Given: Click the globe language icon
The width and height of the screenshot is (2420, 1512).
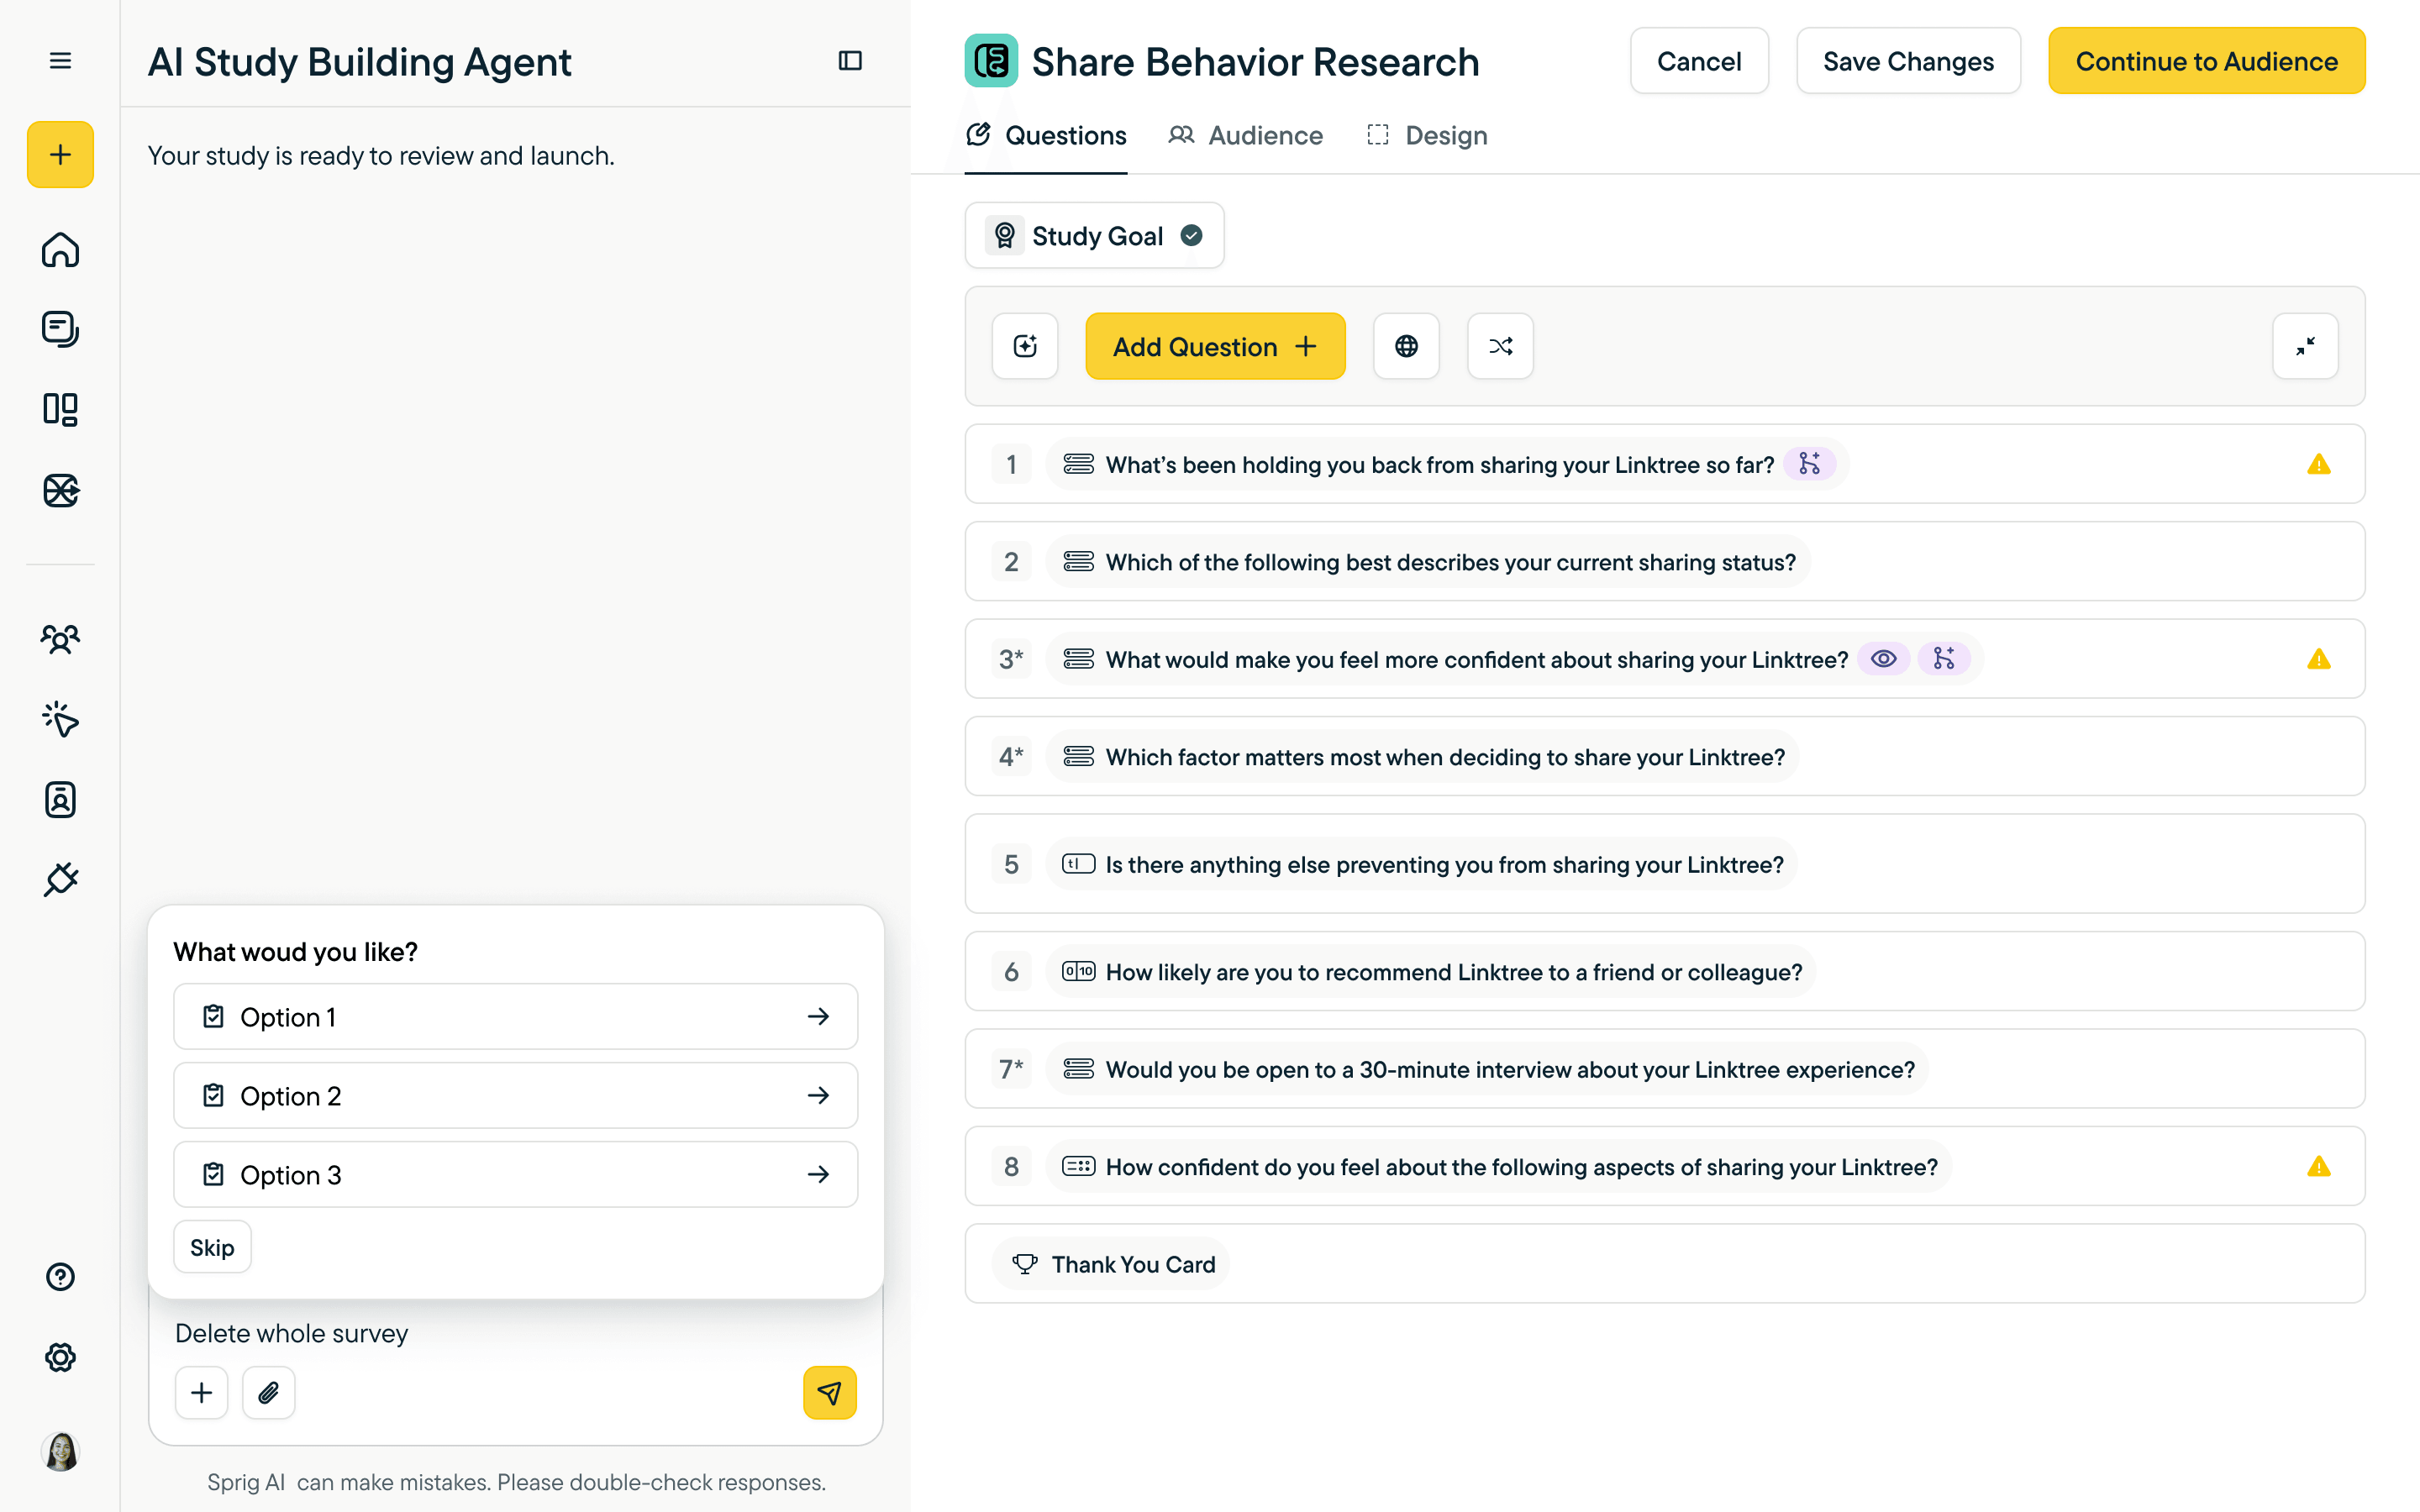Looking at the screenshot, I should click(1406, 346).
